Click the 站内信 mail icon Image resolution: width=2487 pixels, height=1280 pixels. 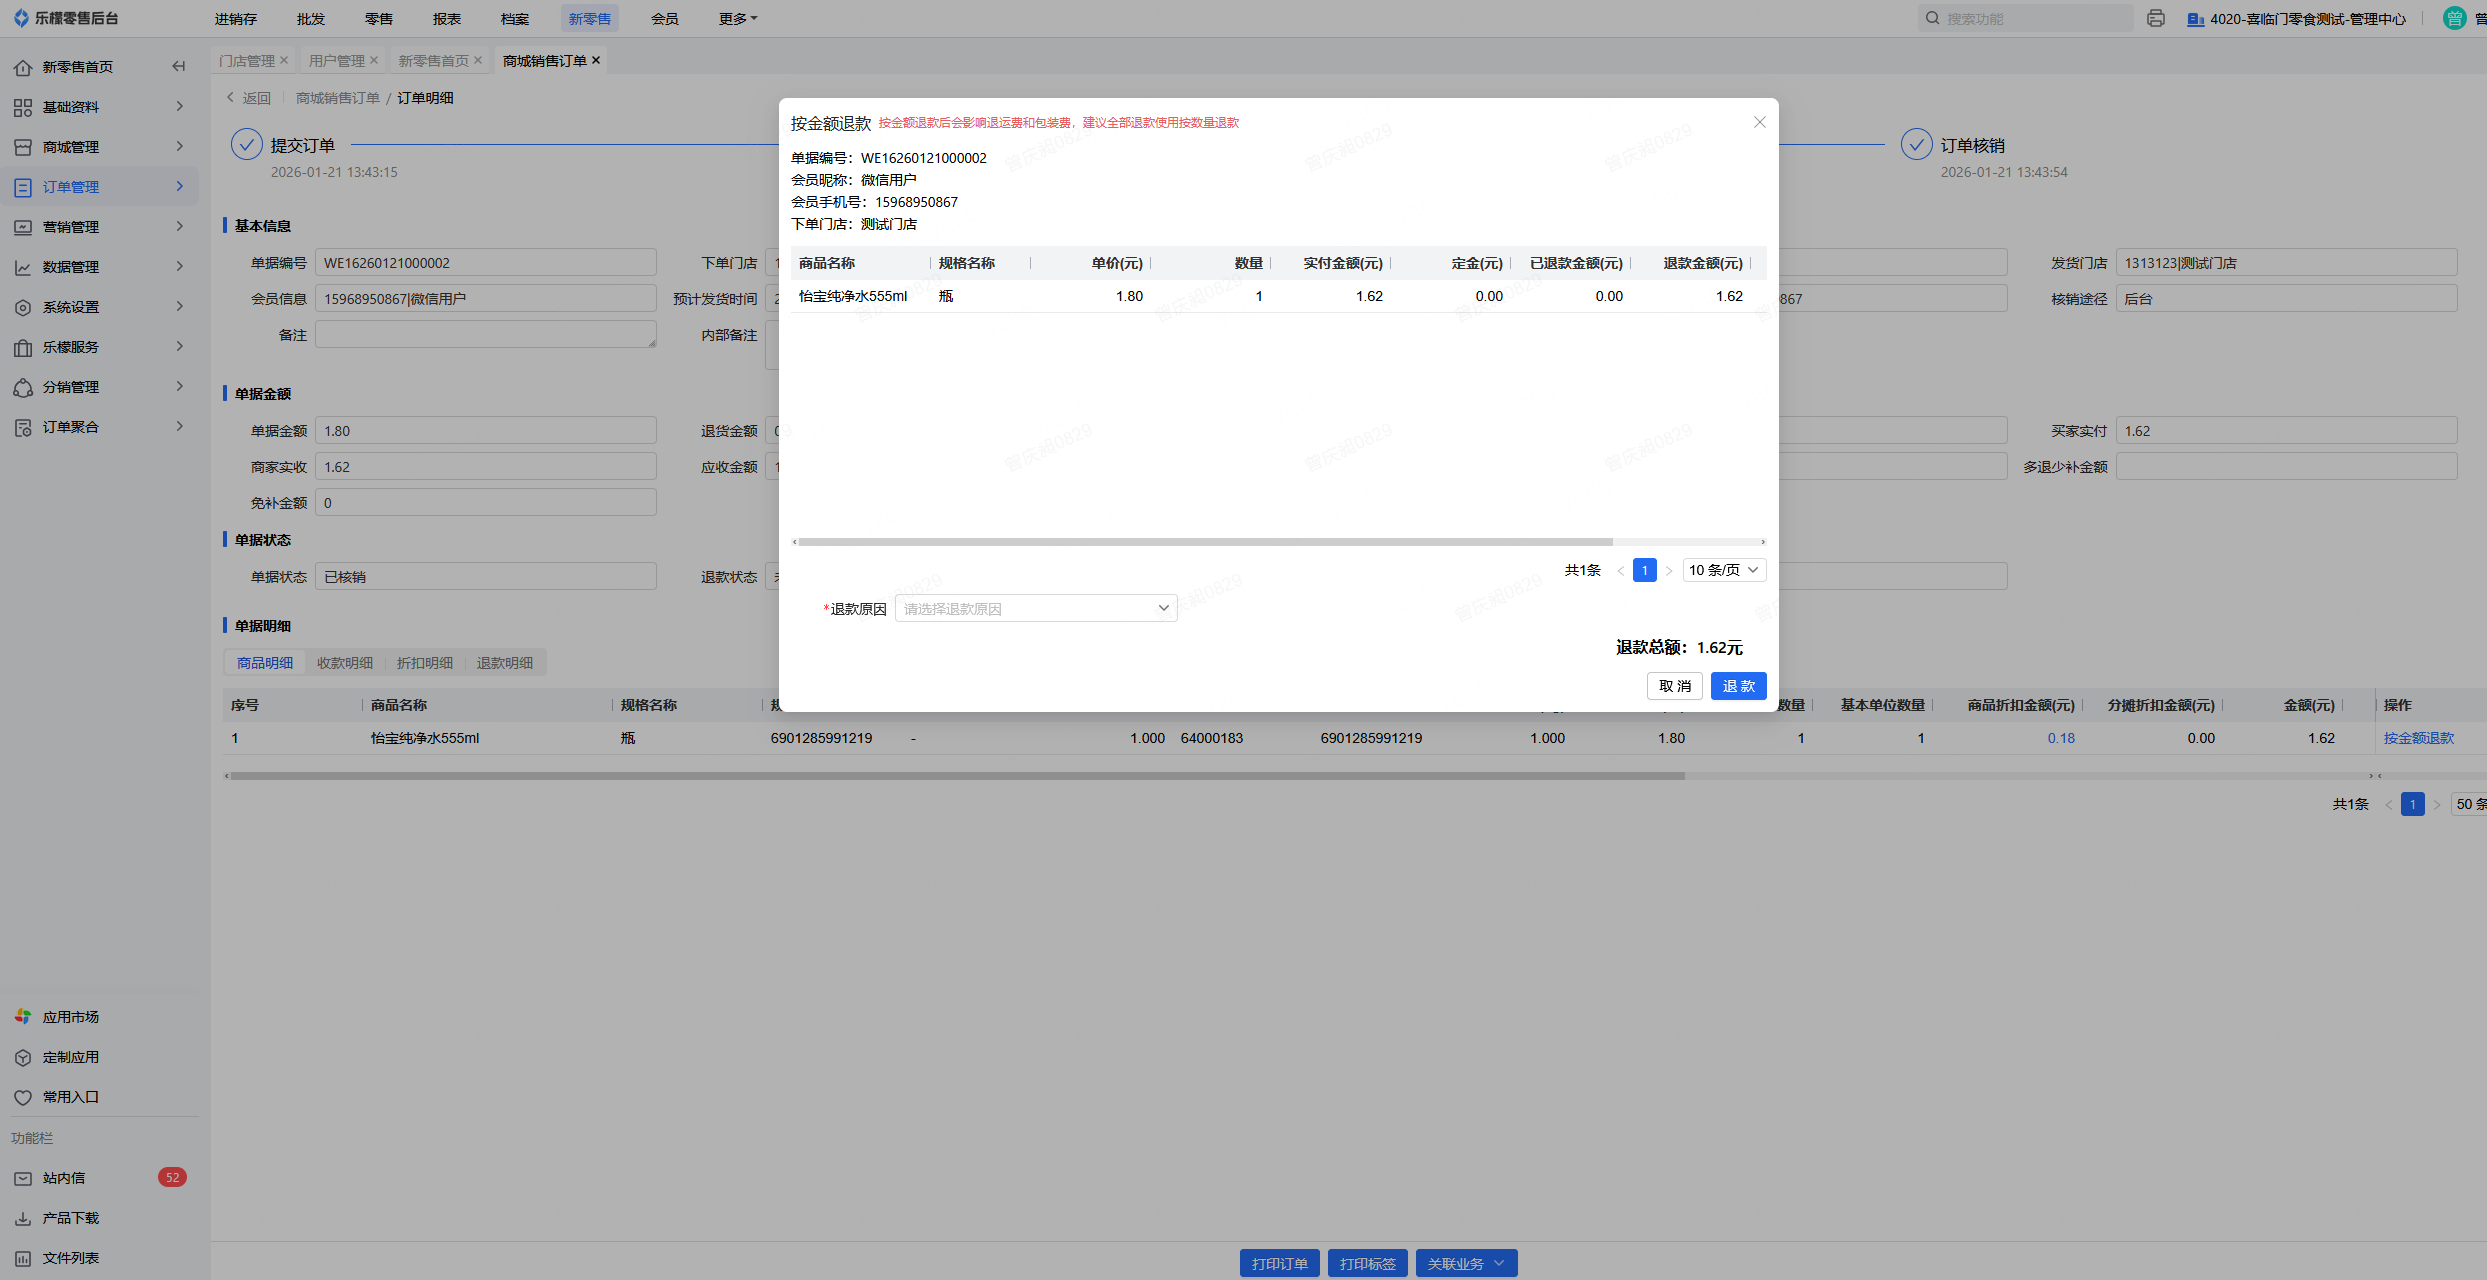point(23,1179)
